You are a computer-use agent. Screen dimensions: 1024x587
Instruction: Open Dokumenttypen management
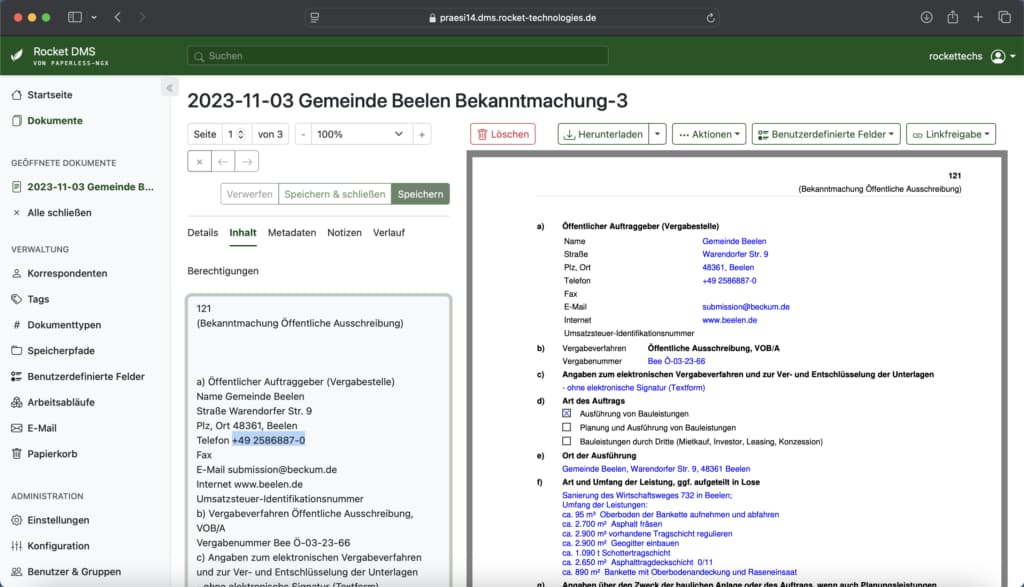(56, 325)
